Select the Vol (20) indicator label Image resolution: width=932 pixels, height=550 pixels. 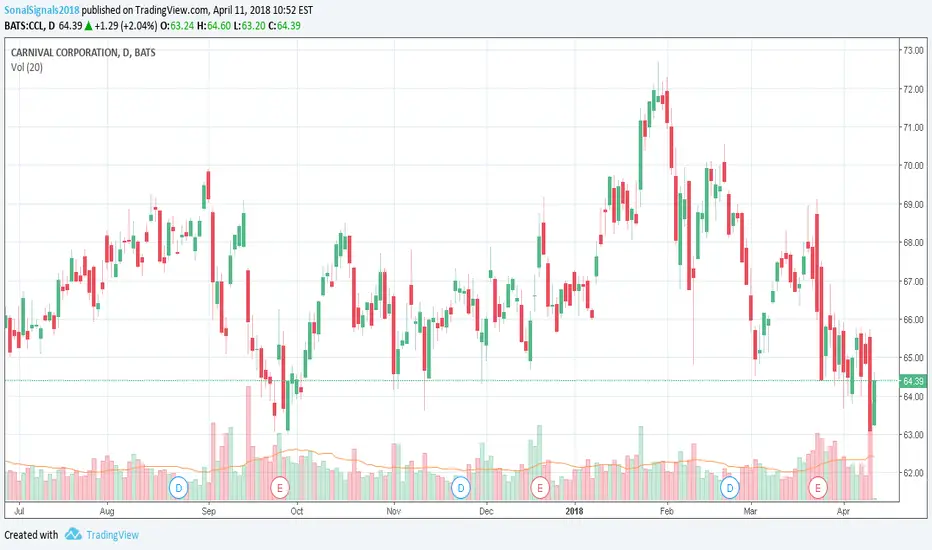coord(27,67)
